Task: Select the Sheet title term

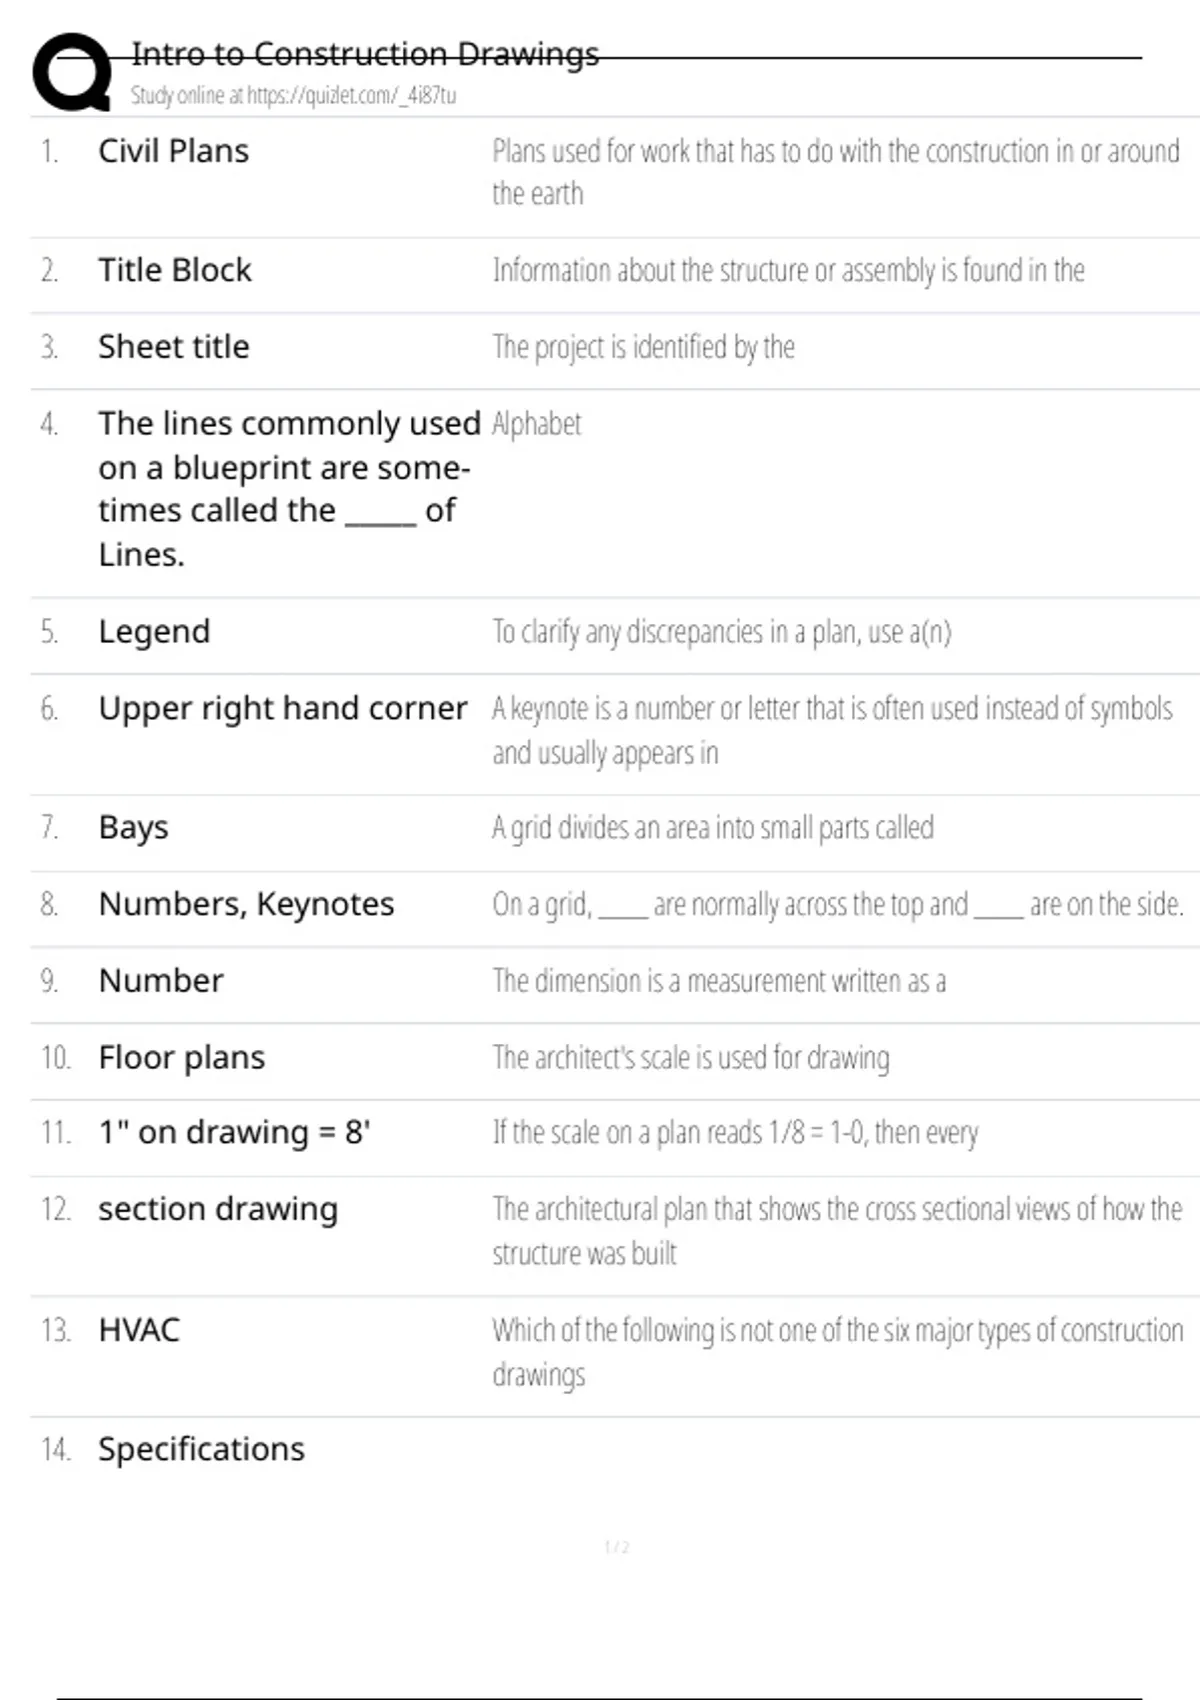Action: tap(173, 347)
